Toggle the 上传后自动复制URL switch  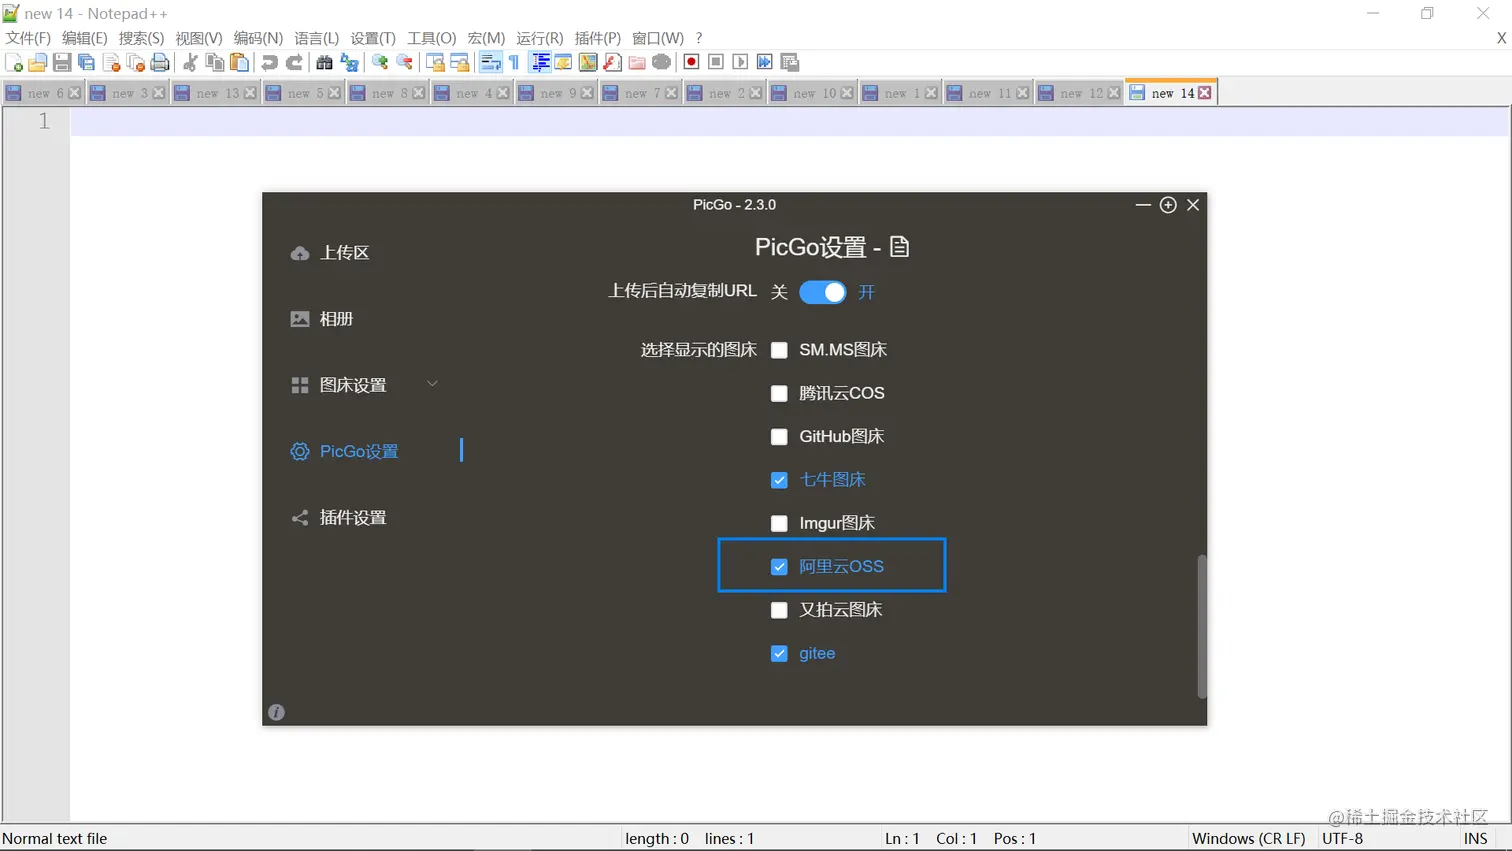(823, 292)
